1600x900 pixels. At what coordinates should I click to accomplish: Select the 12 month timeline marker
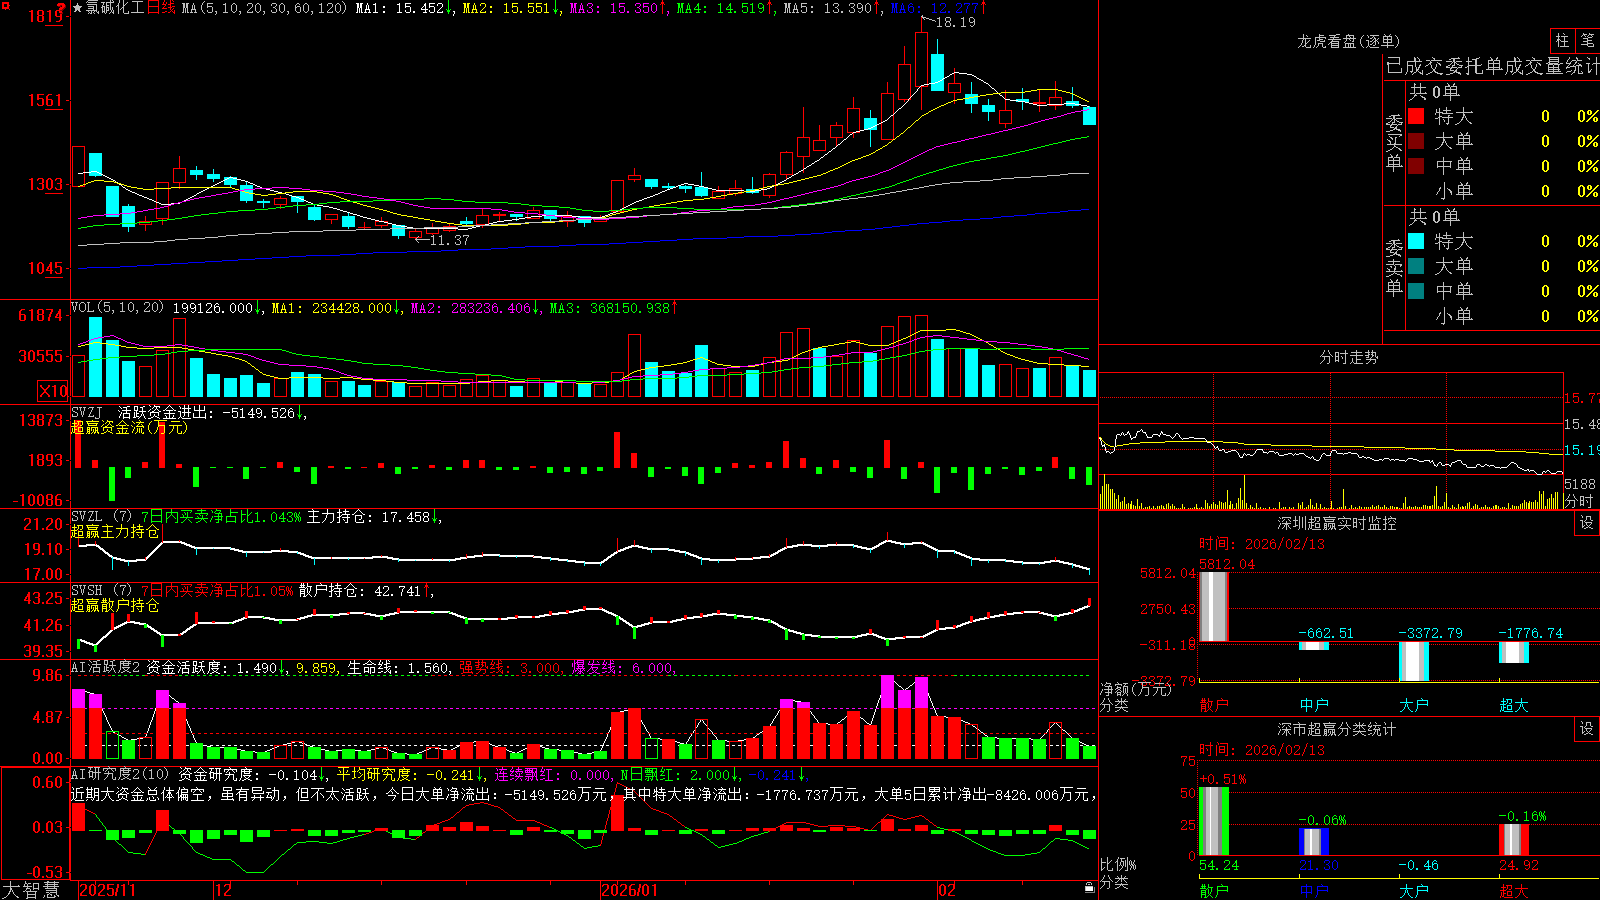tap(223, 890)
